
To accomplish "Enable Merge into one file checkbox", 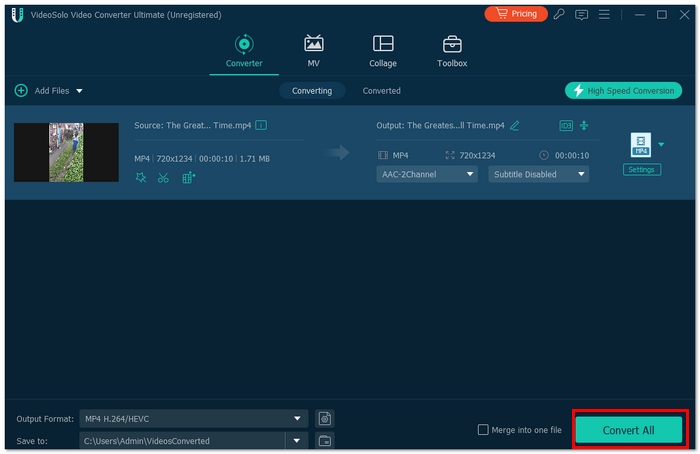I will 484,430.
